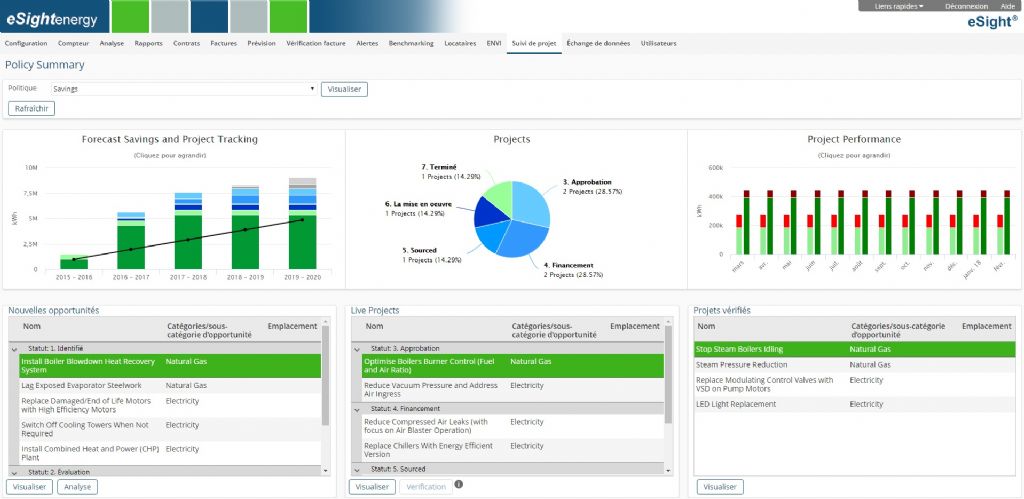The image size is (1024, 499).
Task: Click the eSight brand mark top right
Action: point(994,21)
